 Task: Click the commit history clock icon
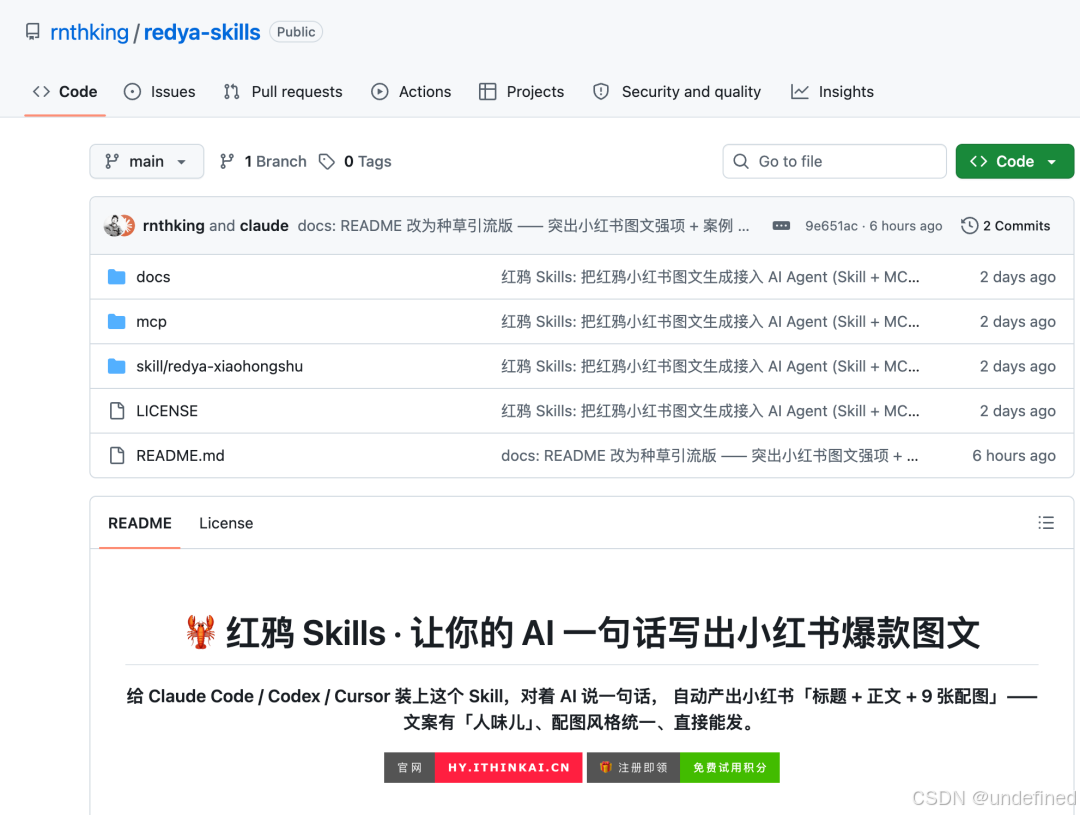click(969, 225)
